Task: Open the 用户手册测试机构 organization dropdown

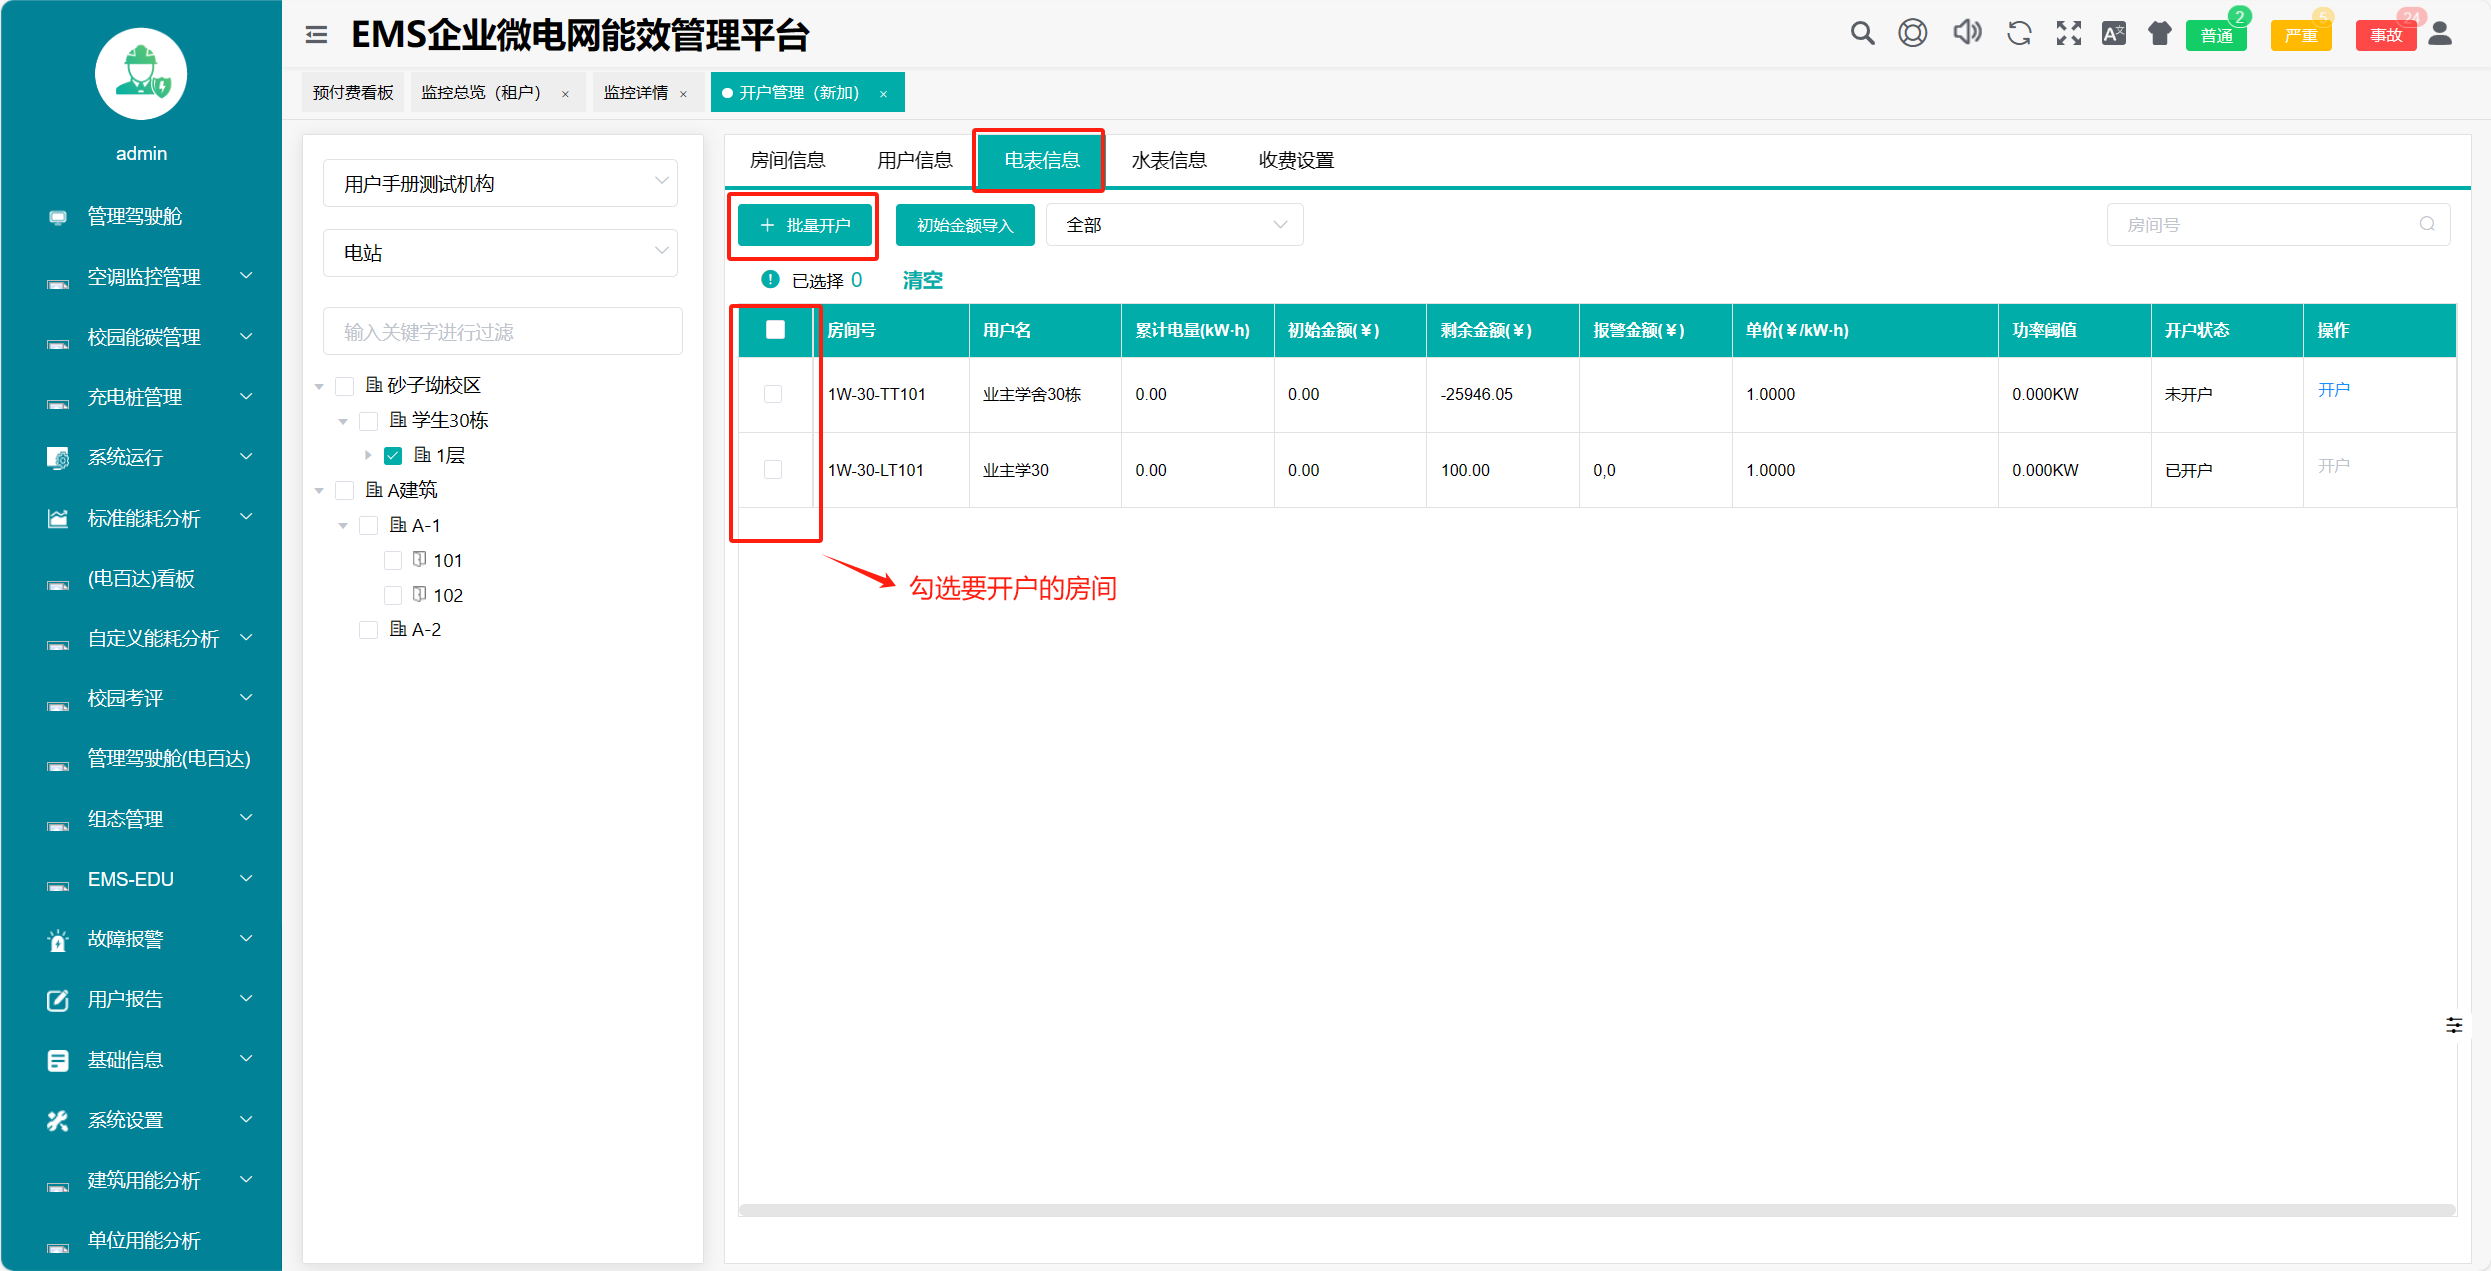Action: (x=500, y=183)
